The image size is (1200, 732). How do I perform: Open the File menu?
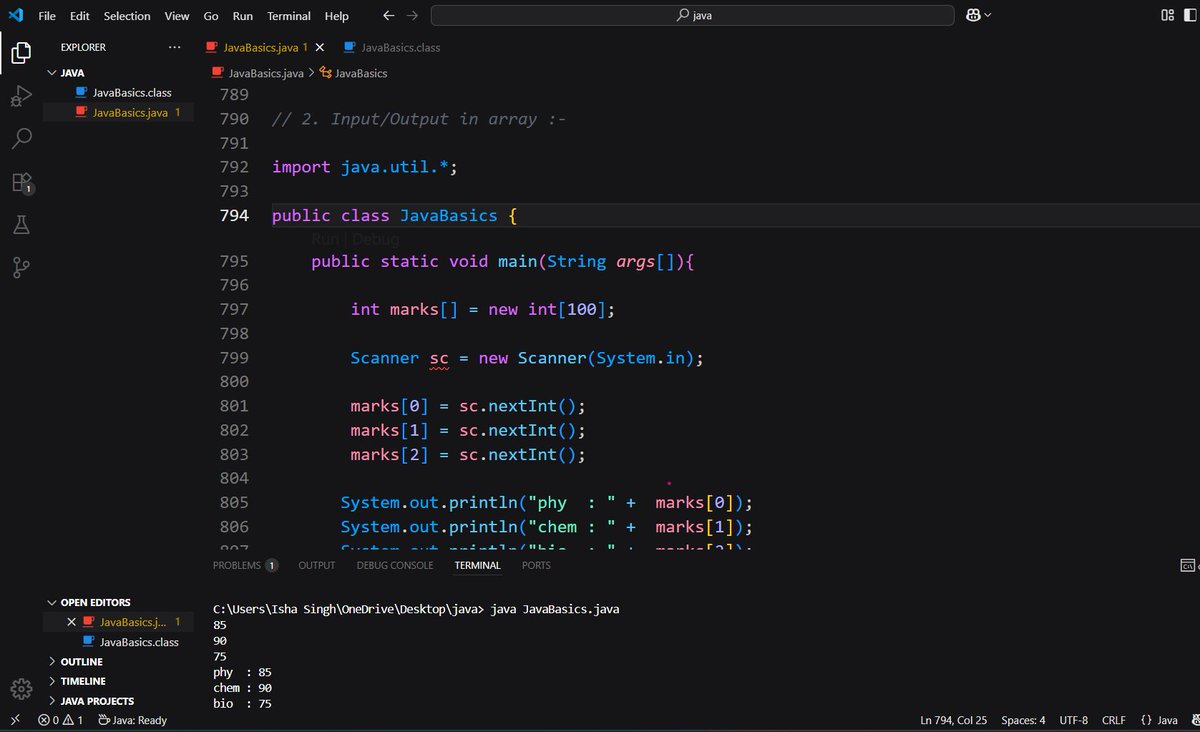pyautogui.click(x=47, y=16)
